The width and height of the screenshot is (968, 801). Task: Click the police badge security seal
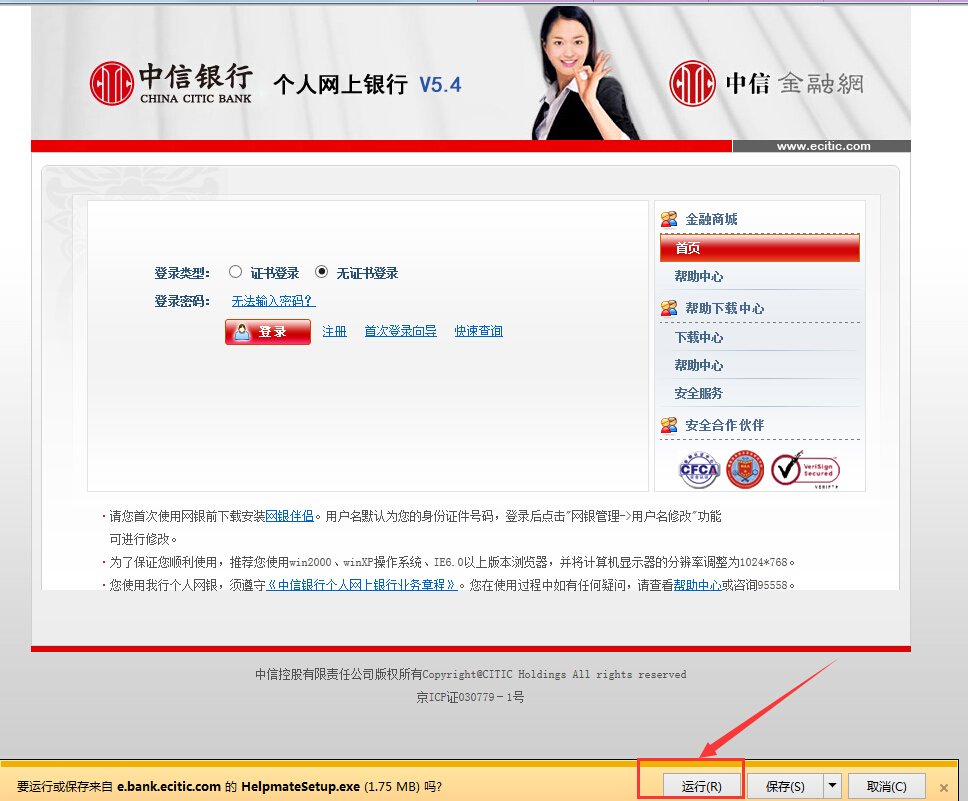coord(748,468)
